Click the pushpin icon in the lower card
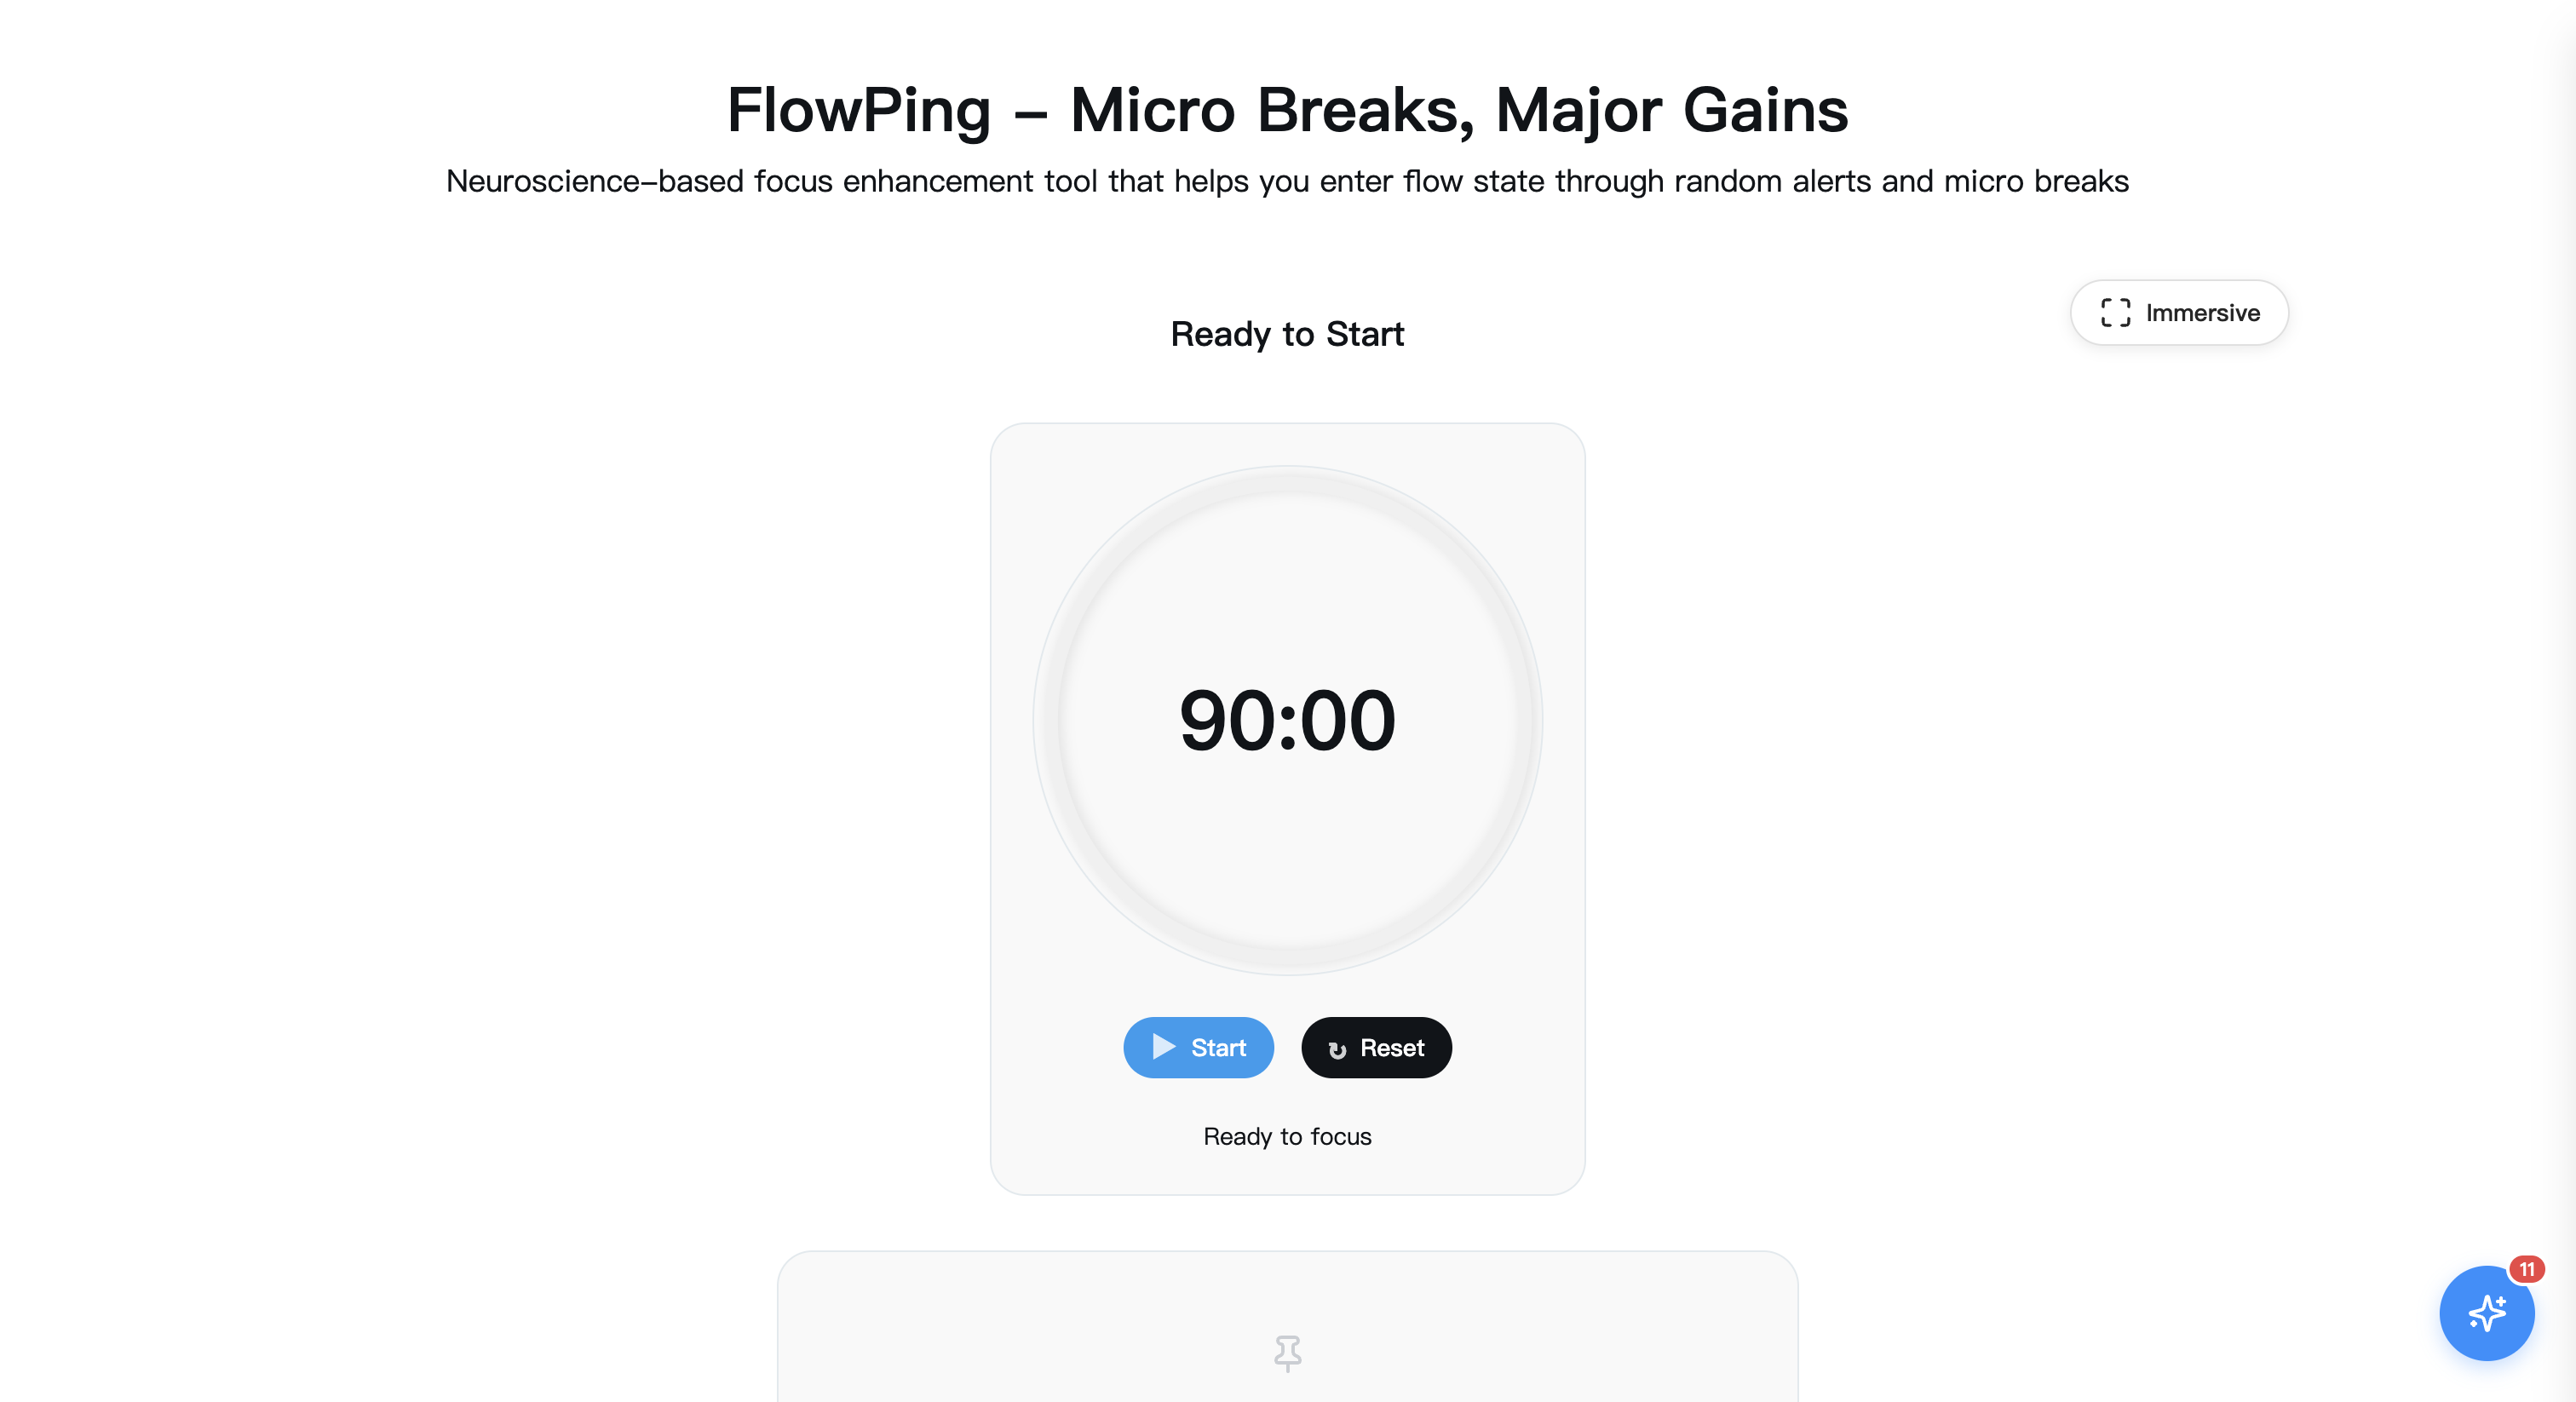This screenshot has width=2576, height=1402. tap(1287, 1353)
